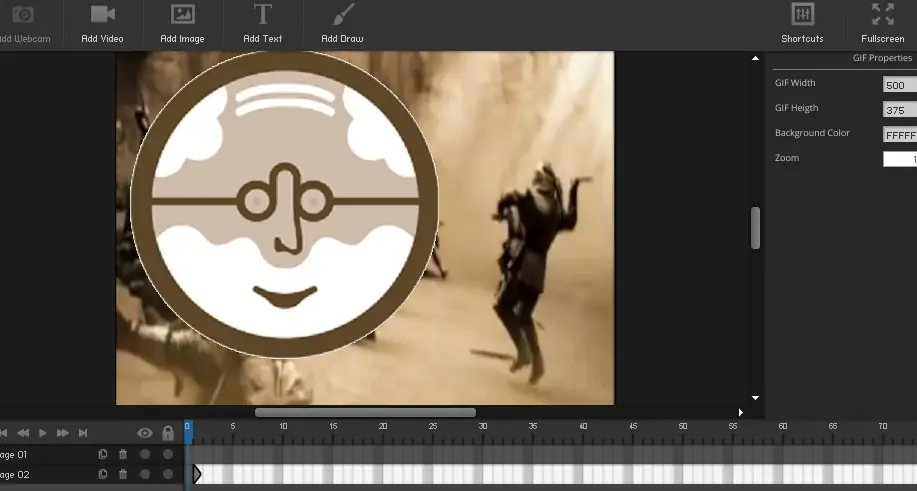Click the horizontal canvas scrollbar thumb

pos(366,413)
